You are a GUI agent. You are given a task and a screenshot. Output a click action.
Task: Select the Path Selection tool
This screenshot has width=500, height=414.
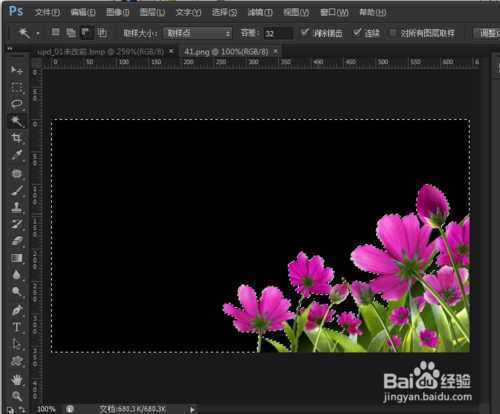coord(17,344)
